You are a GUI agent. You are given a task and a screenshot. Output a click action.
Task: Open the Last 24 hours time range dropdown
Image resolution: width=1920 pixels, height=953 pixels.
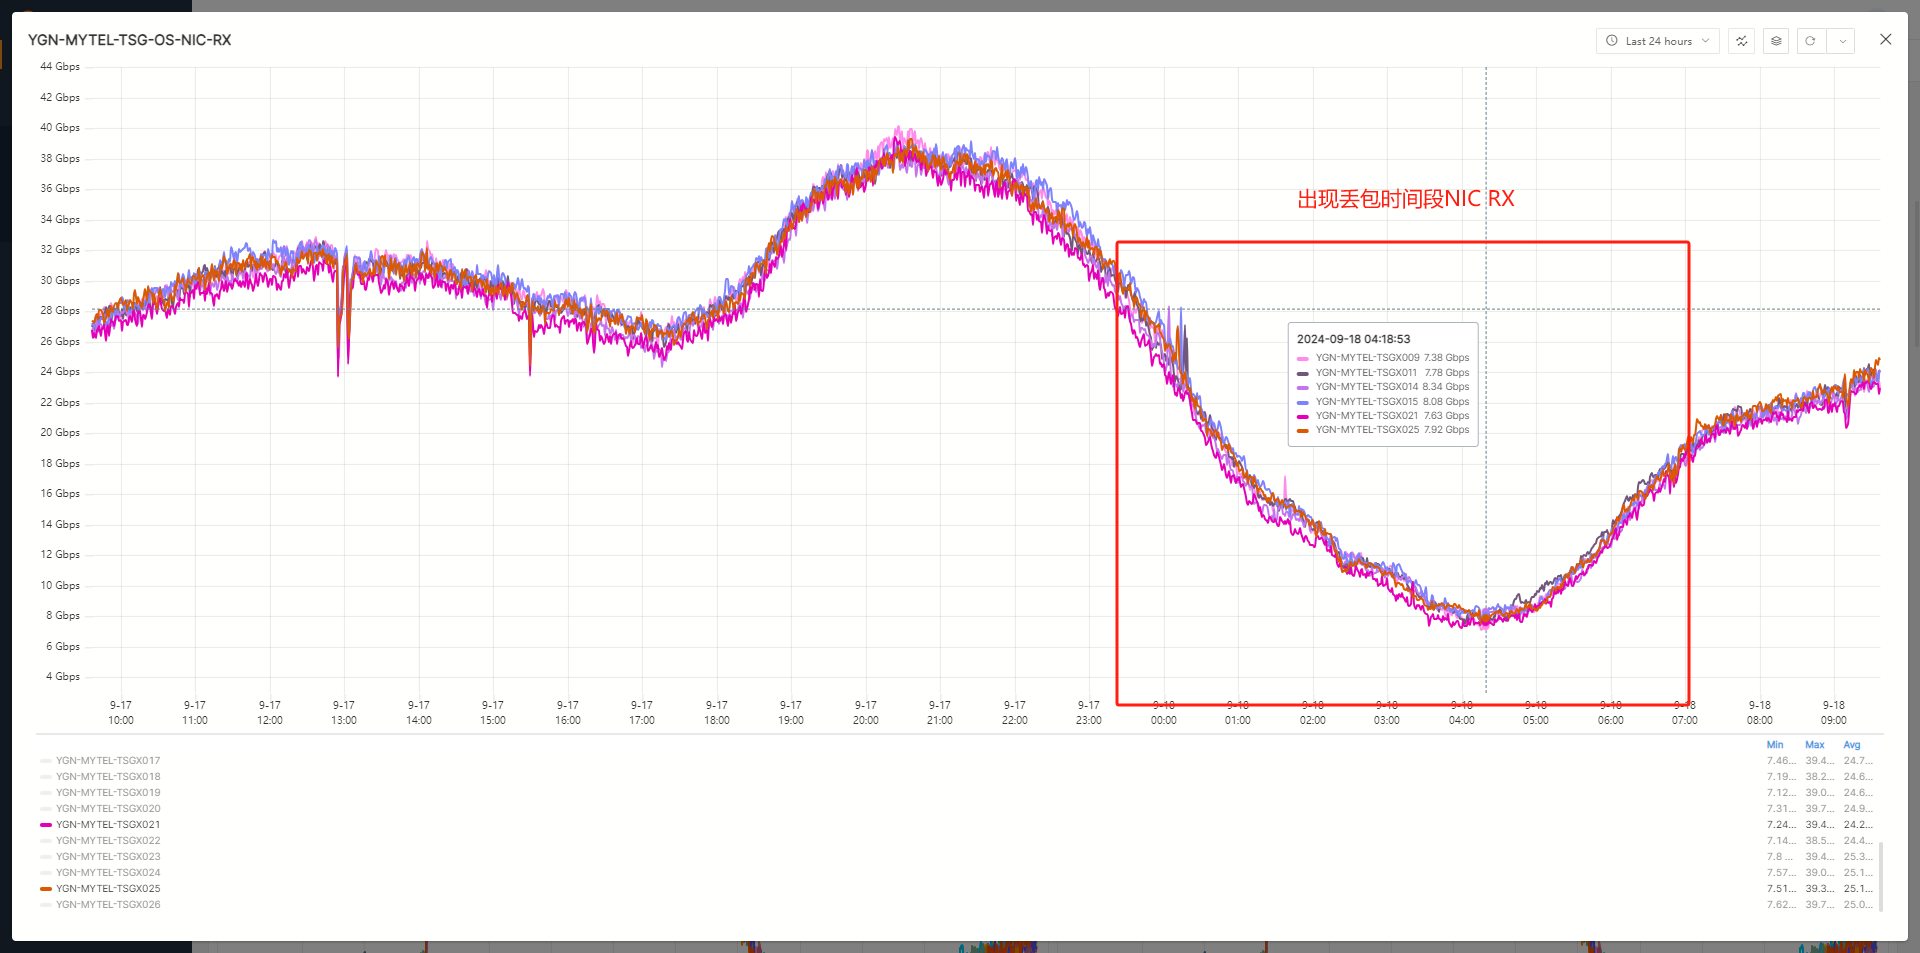point(1657,41)
